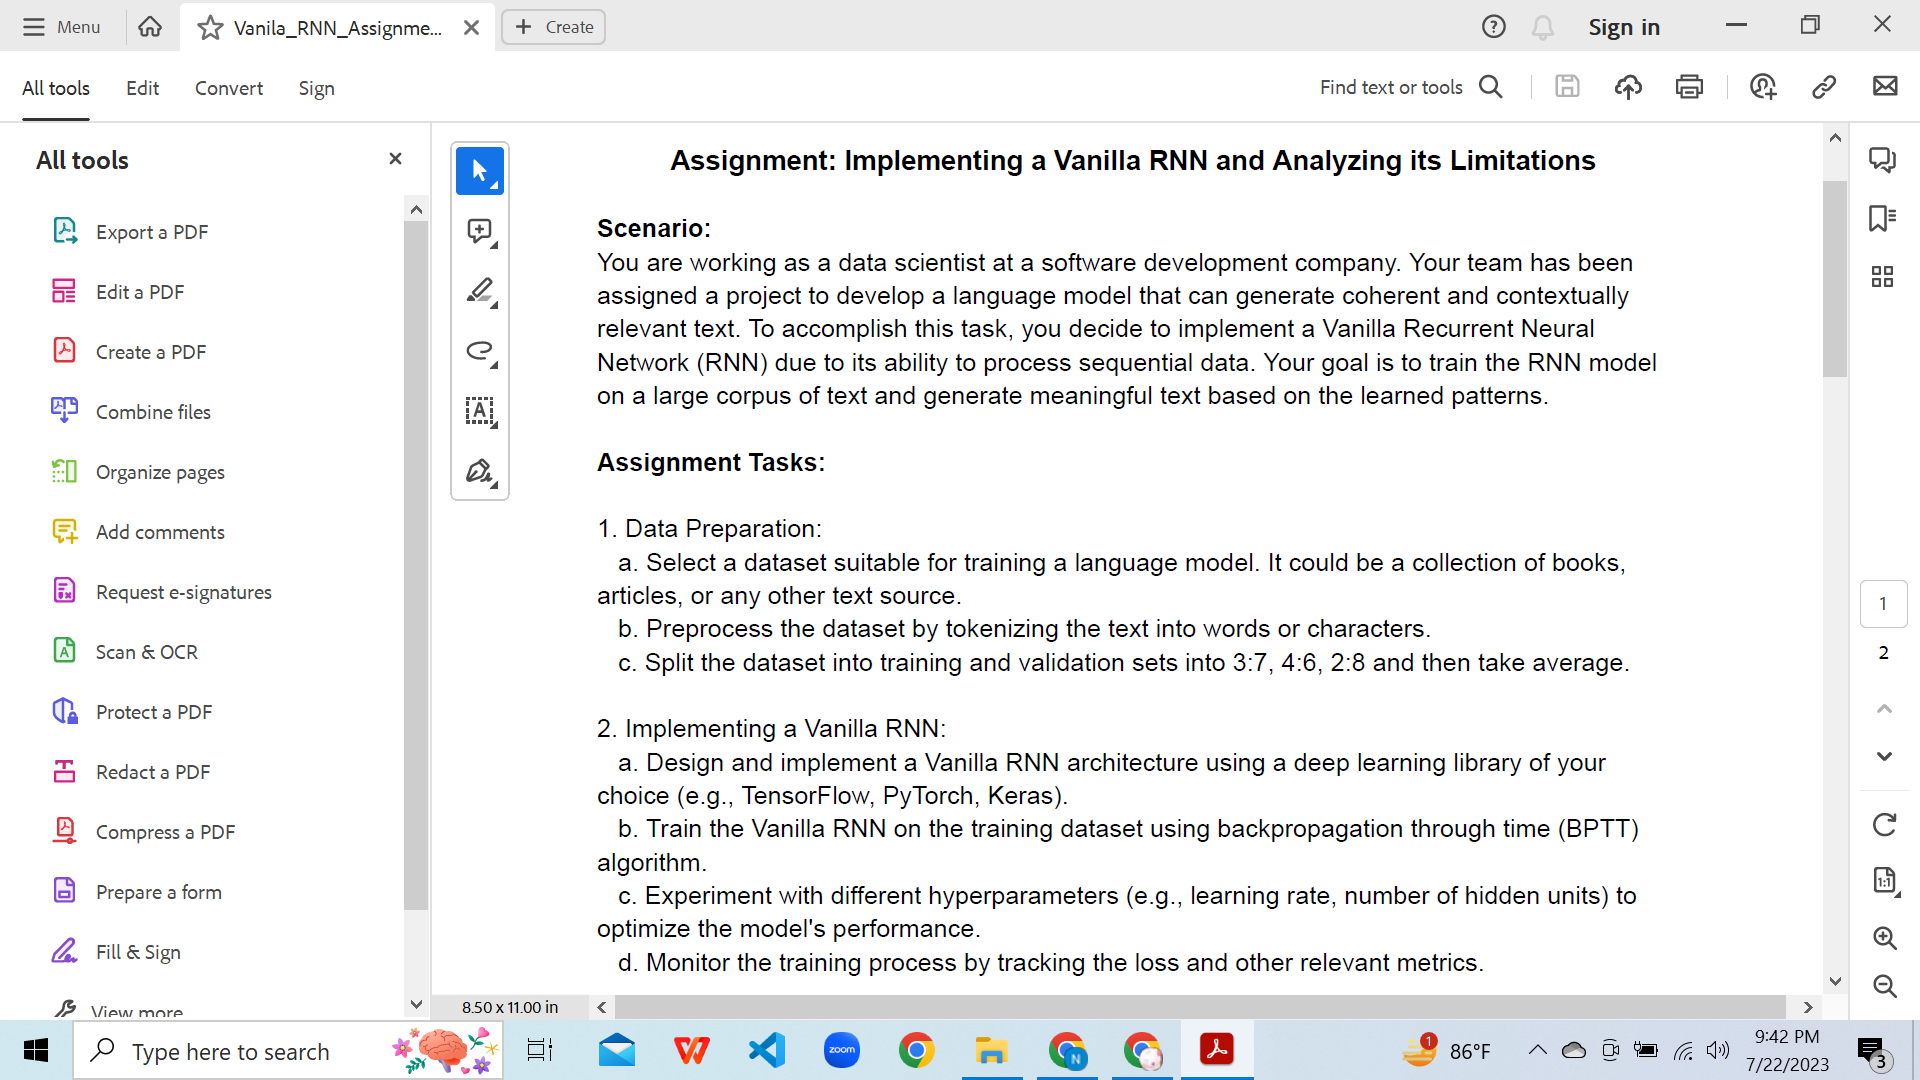The image size is (1920, 1080).
Task: Open Compress a PDF tool
Action: (143, 832)
